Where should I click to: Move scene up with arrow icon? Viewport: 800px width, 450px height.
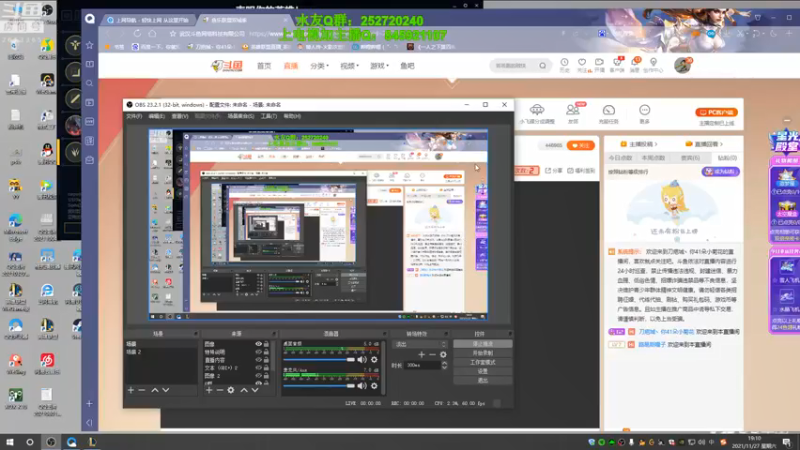(x=155, y=390)
